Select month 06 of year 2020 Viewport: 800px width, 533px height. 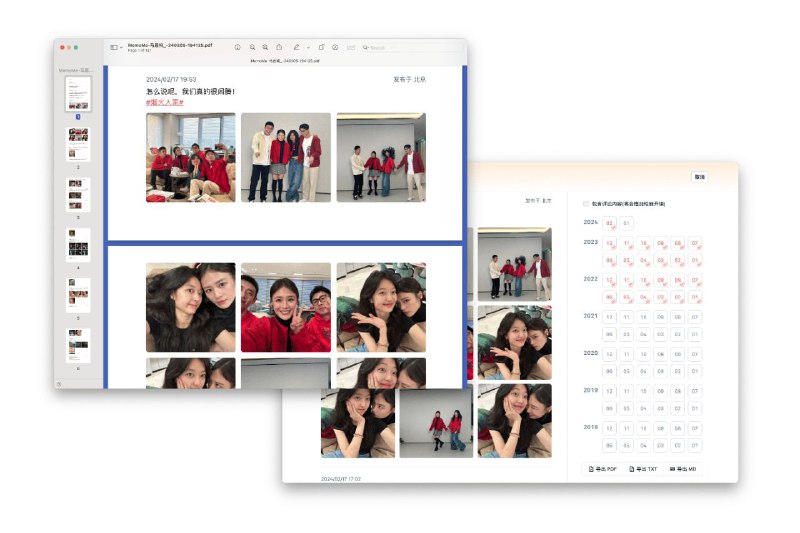609,371
